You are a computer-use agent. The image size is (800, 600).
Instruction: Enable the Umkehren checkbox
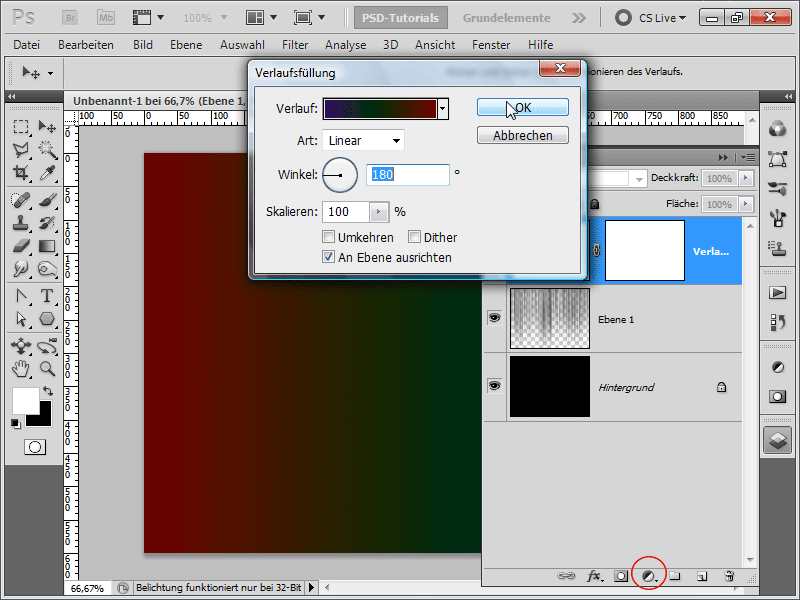(x=329, y=237)
